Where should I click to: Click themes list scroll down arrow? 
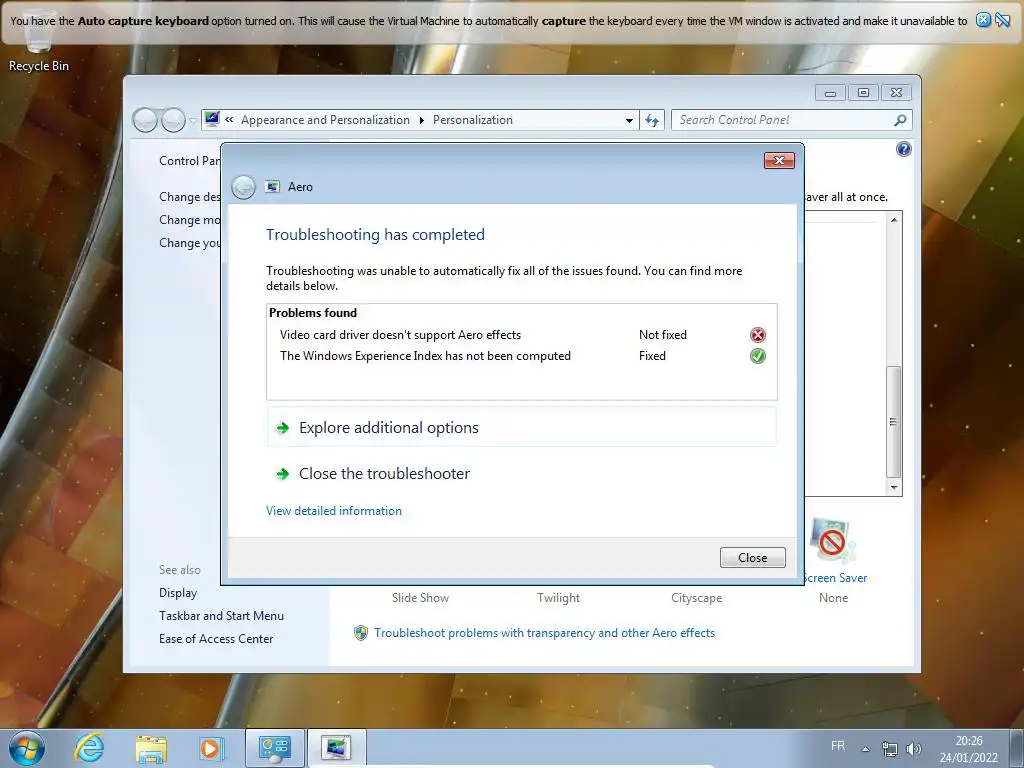pyautogui.click(x=894, y=487)
